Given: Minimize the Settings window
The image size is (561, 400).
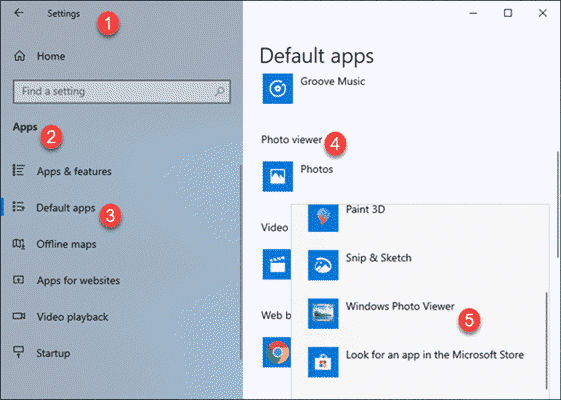Looking at the screenshot, I should 473,13.
